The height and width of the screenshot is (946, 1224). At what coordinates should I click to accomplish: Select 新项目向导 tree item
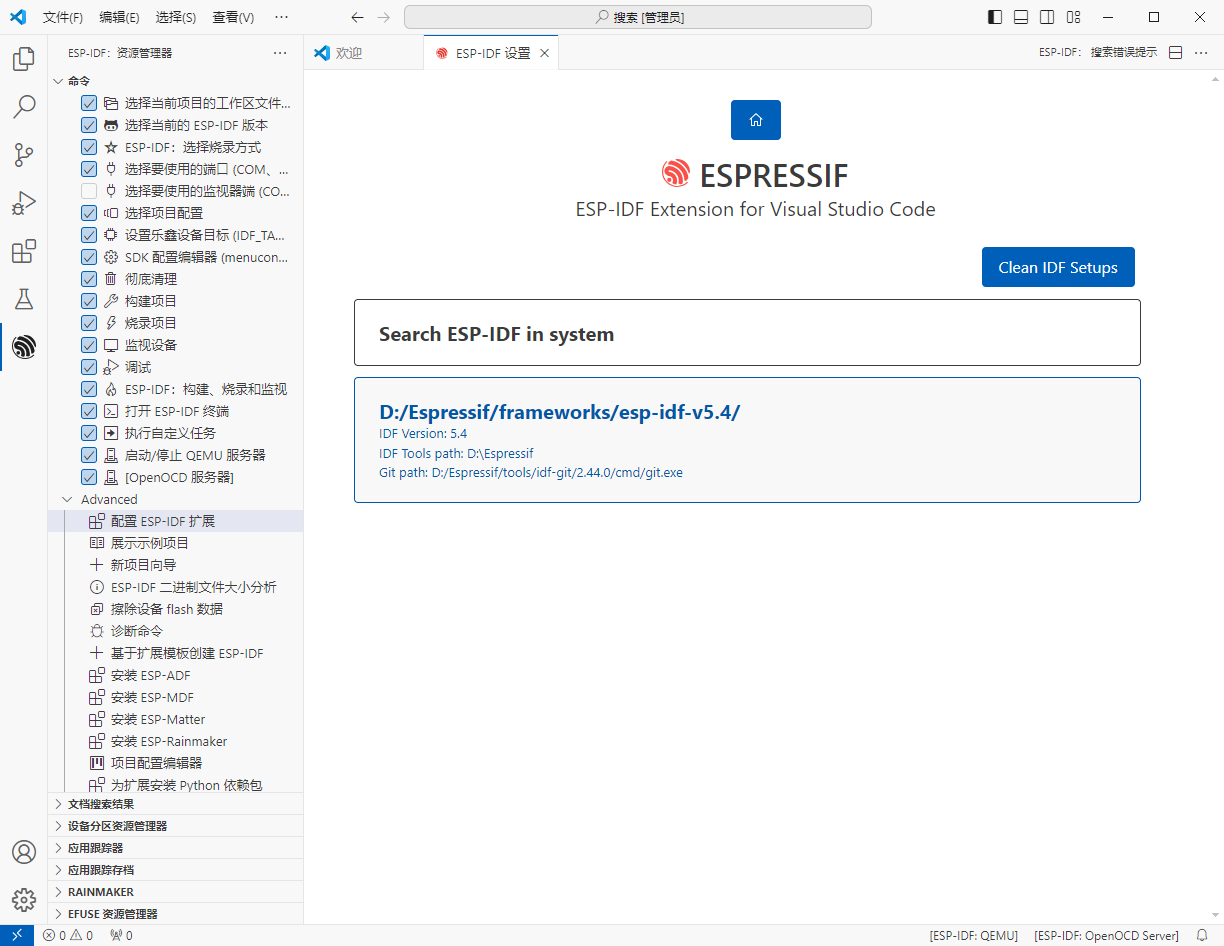click(x=175, y=565)
